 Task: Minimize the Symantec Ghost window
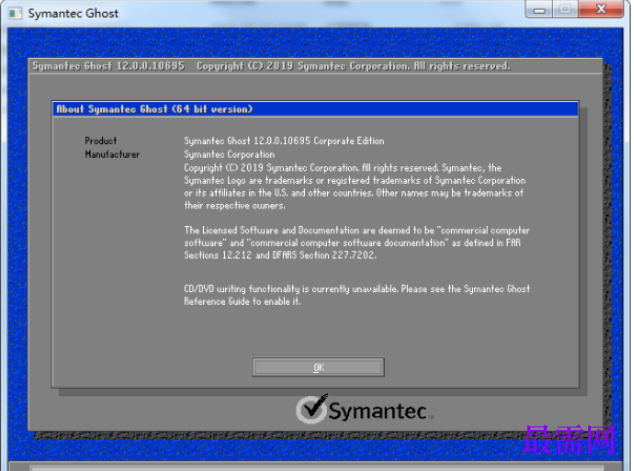pyautogui.click(x=539, y=10)
